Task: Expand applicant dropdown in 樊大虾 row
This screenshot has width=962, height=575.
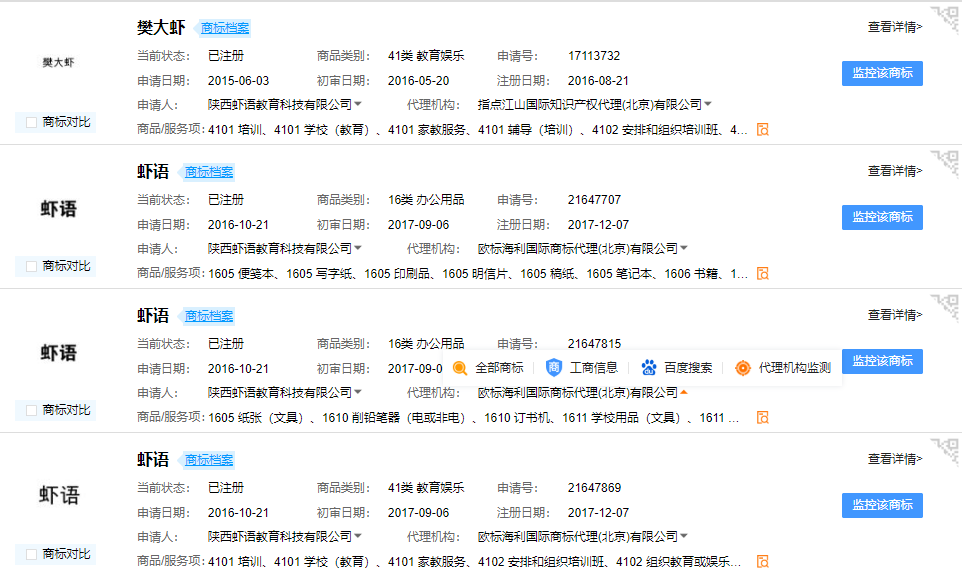Action: pyautogui.click(x=358, y=104)
